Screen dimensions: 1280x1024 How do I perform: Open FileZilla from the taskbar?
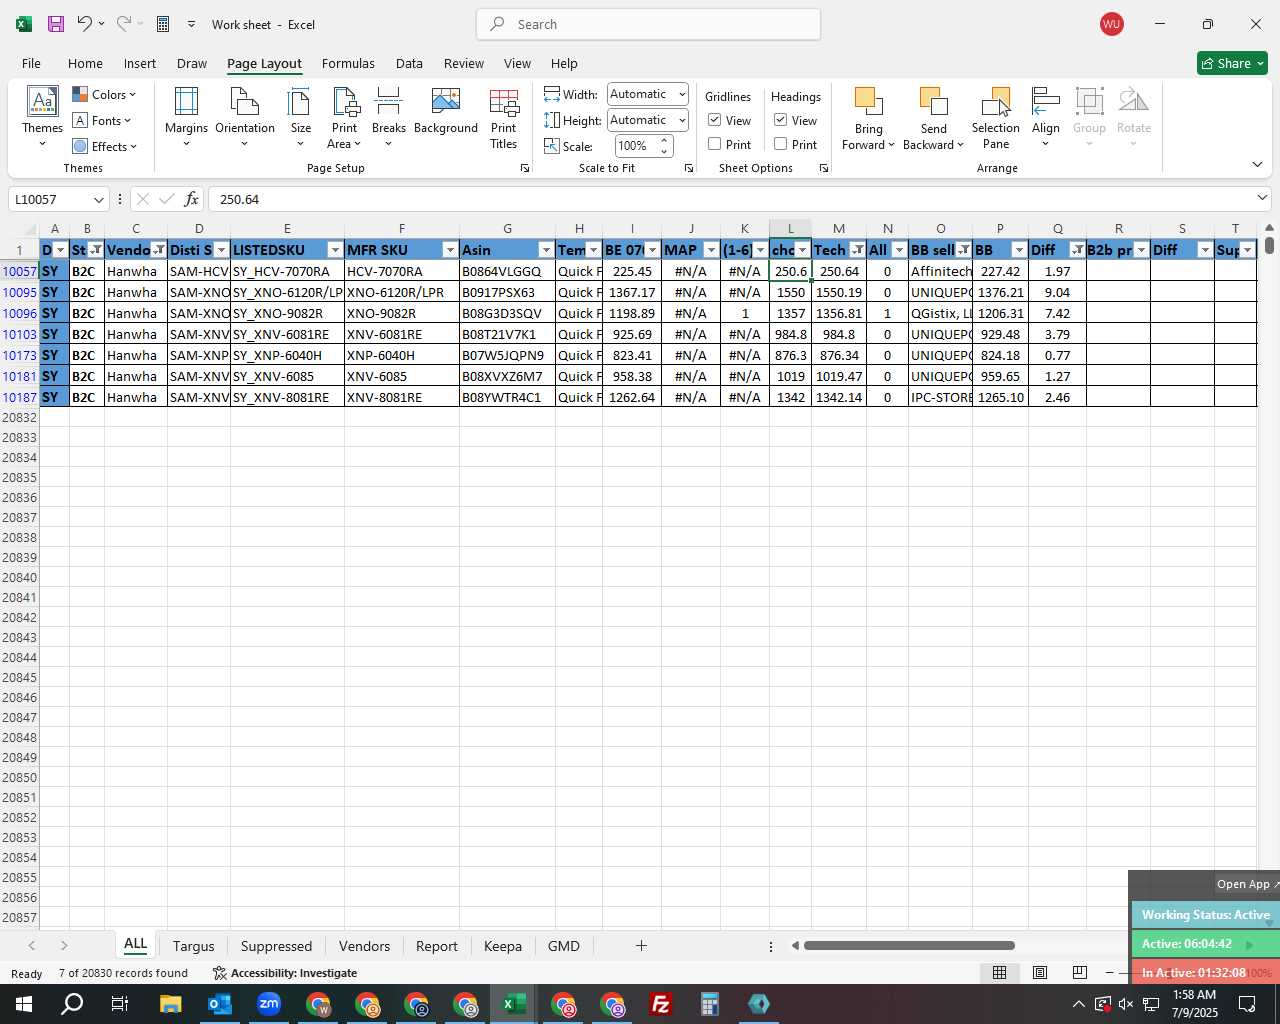click(661, 1004)
